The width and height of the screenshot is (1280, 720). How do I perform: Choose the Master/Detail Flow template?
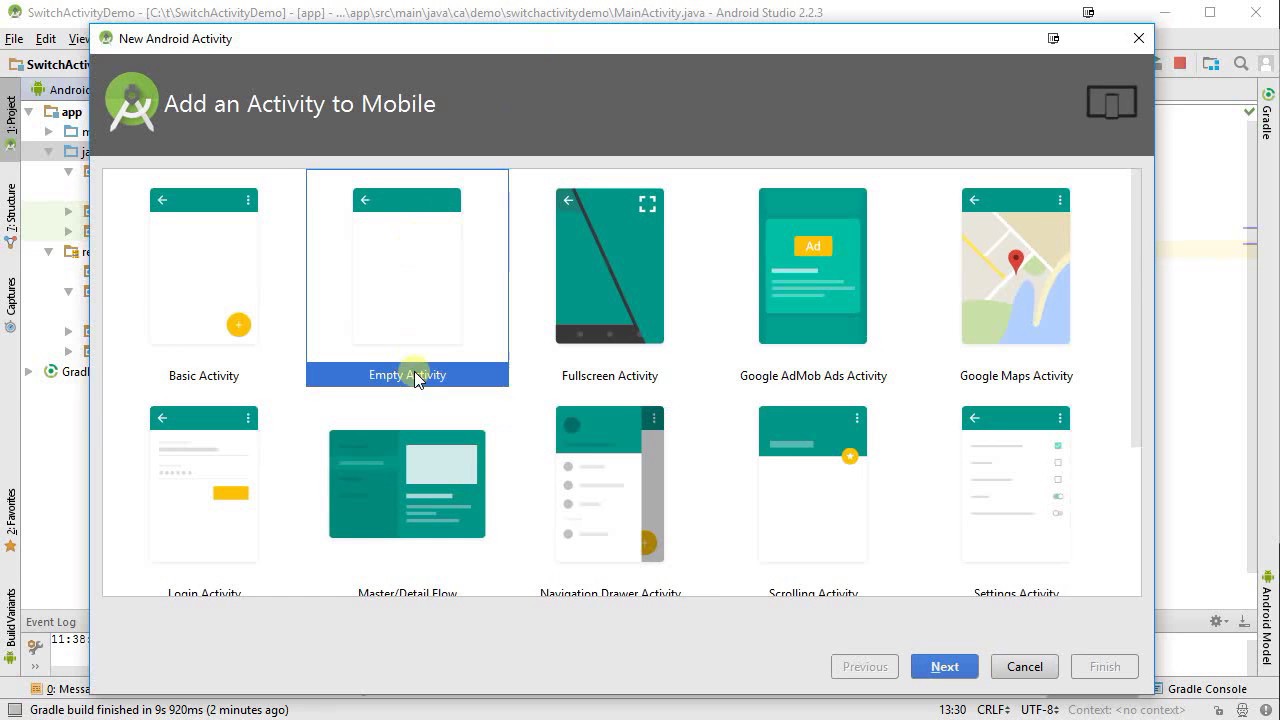[x=407, y=484]
